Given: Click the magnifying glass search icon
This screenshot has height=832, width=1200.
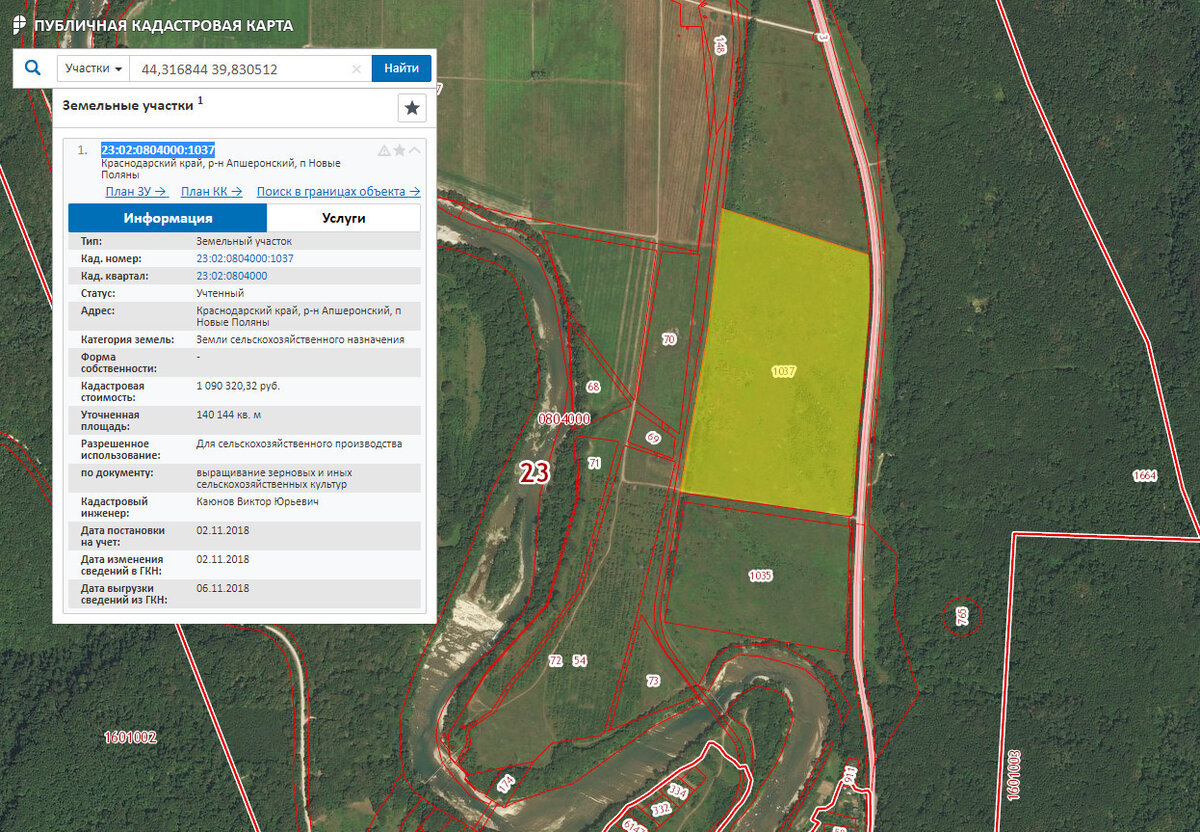Looking at the screenshot, I should click(x=33, y=68).
